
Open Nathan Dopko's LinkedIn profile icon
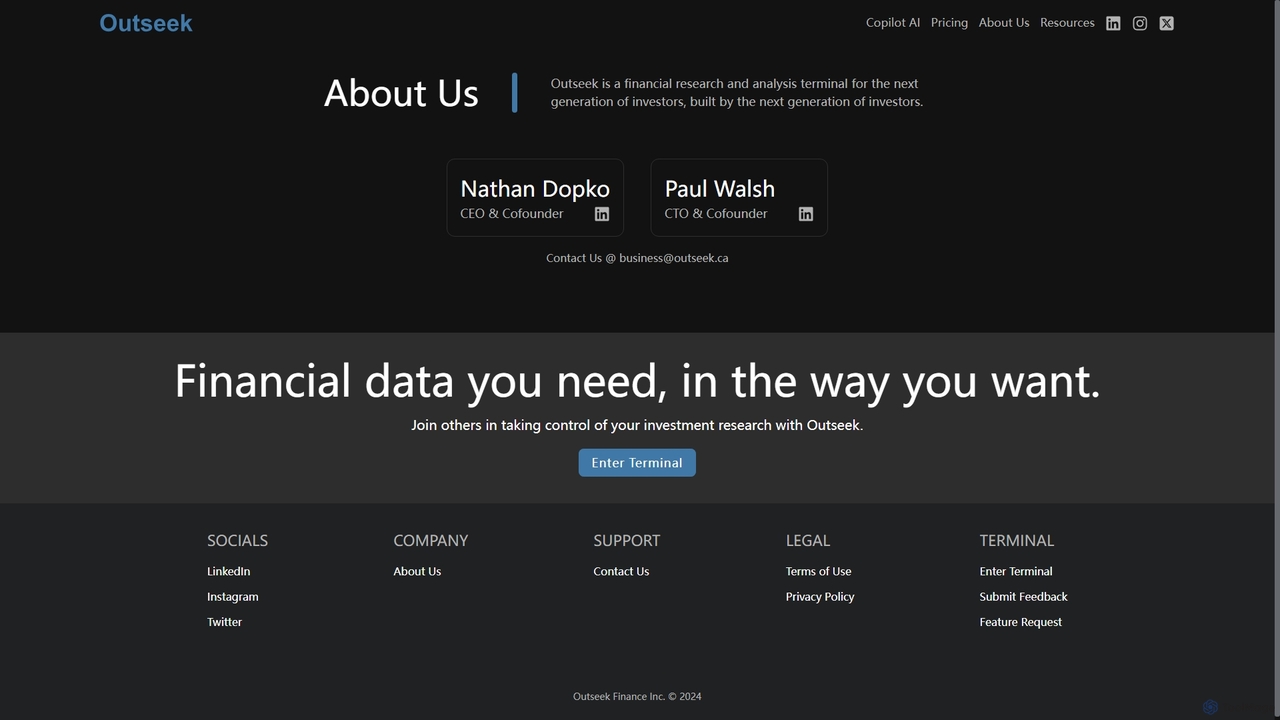coord(602,214)
